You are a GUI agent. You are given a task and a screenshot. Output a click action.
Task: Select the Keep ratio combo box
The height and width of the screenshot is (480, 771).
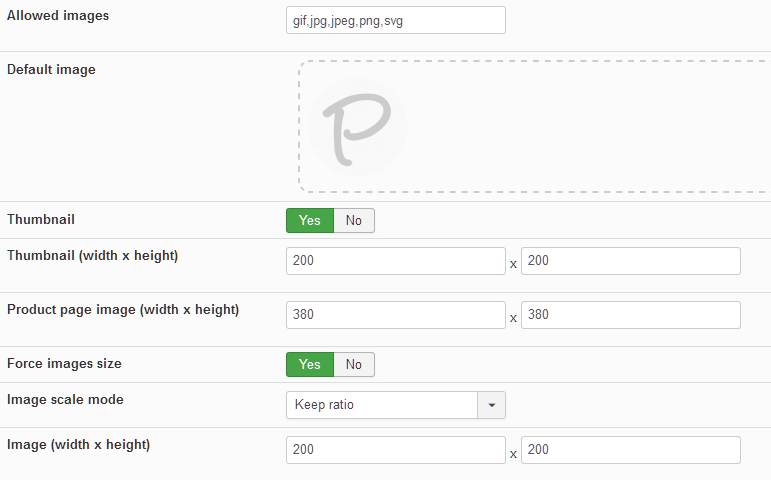(x=382, y=405)
